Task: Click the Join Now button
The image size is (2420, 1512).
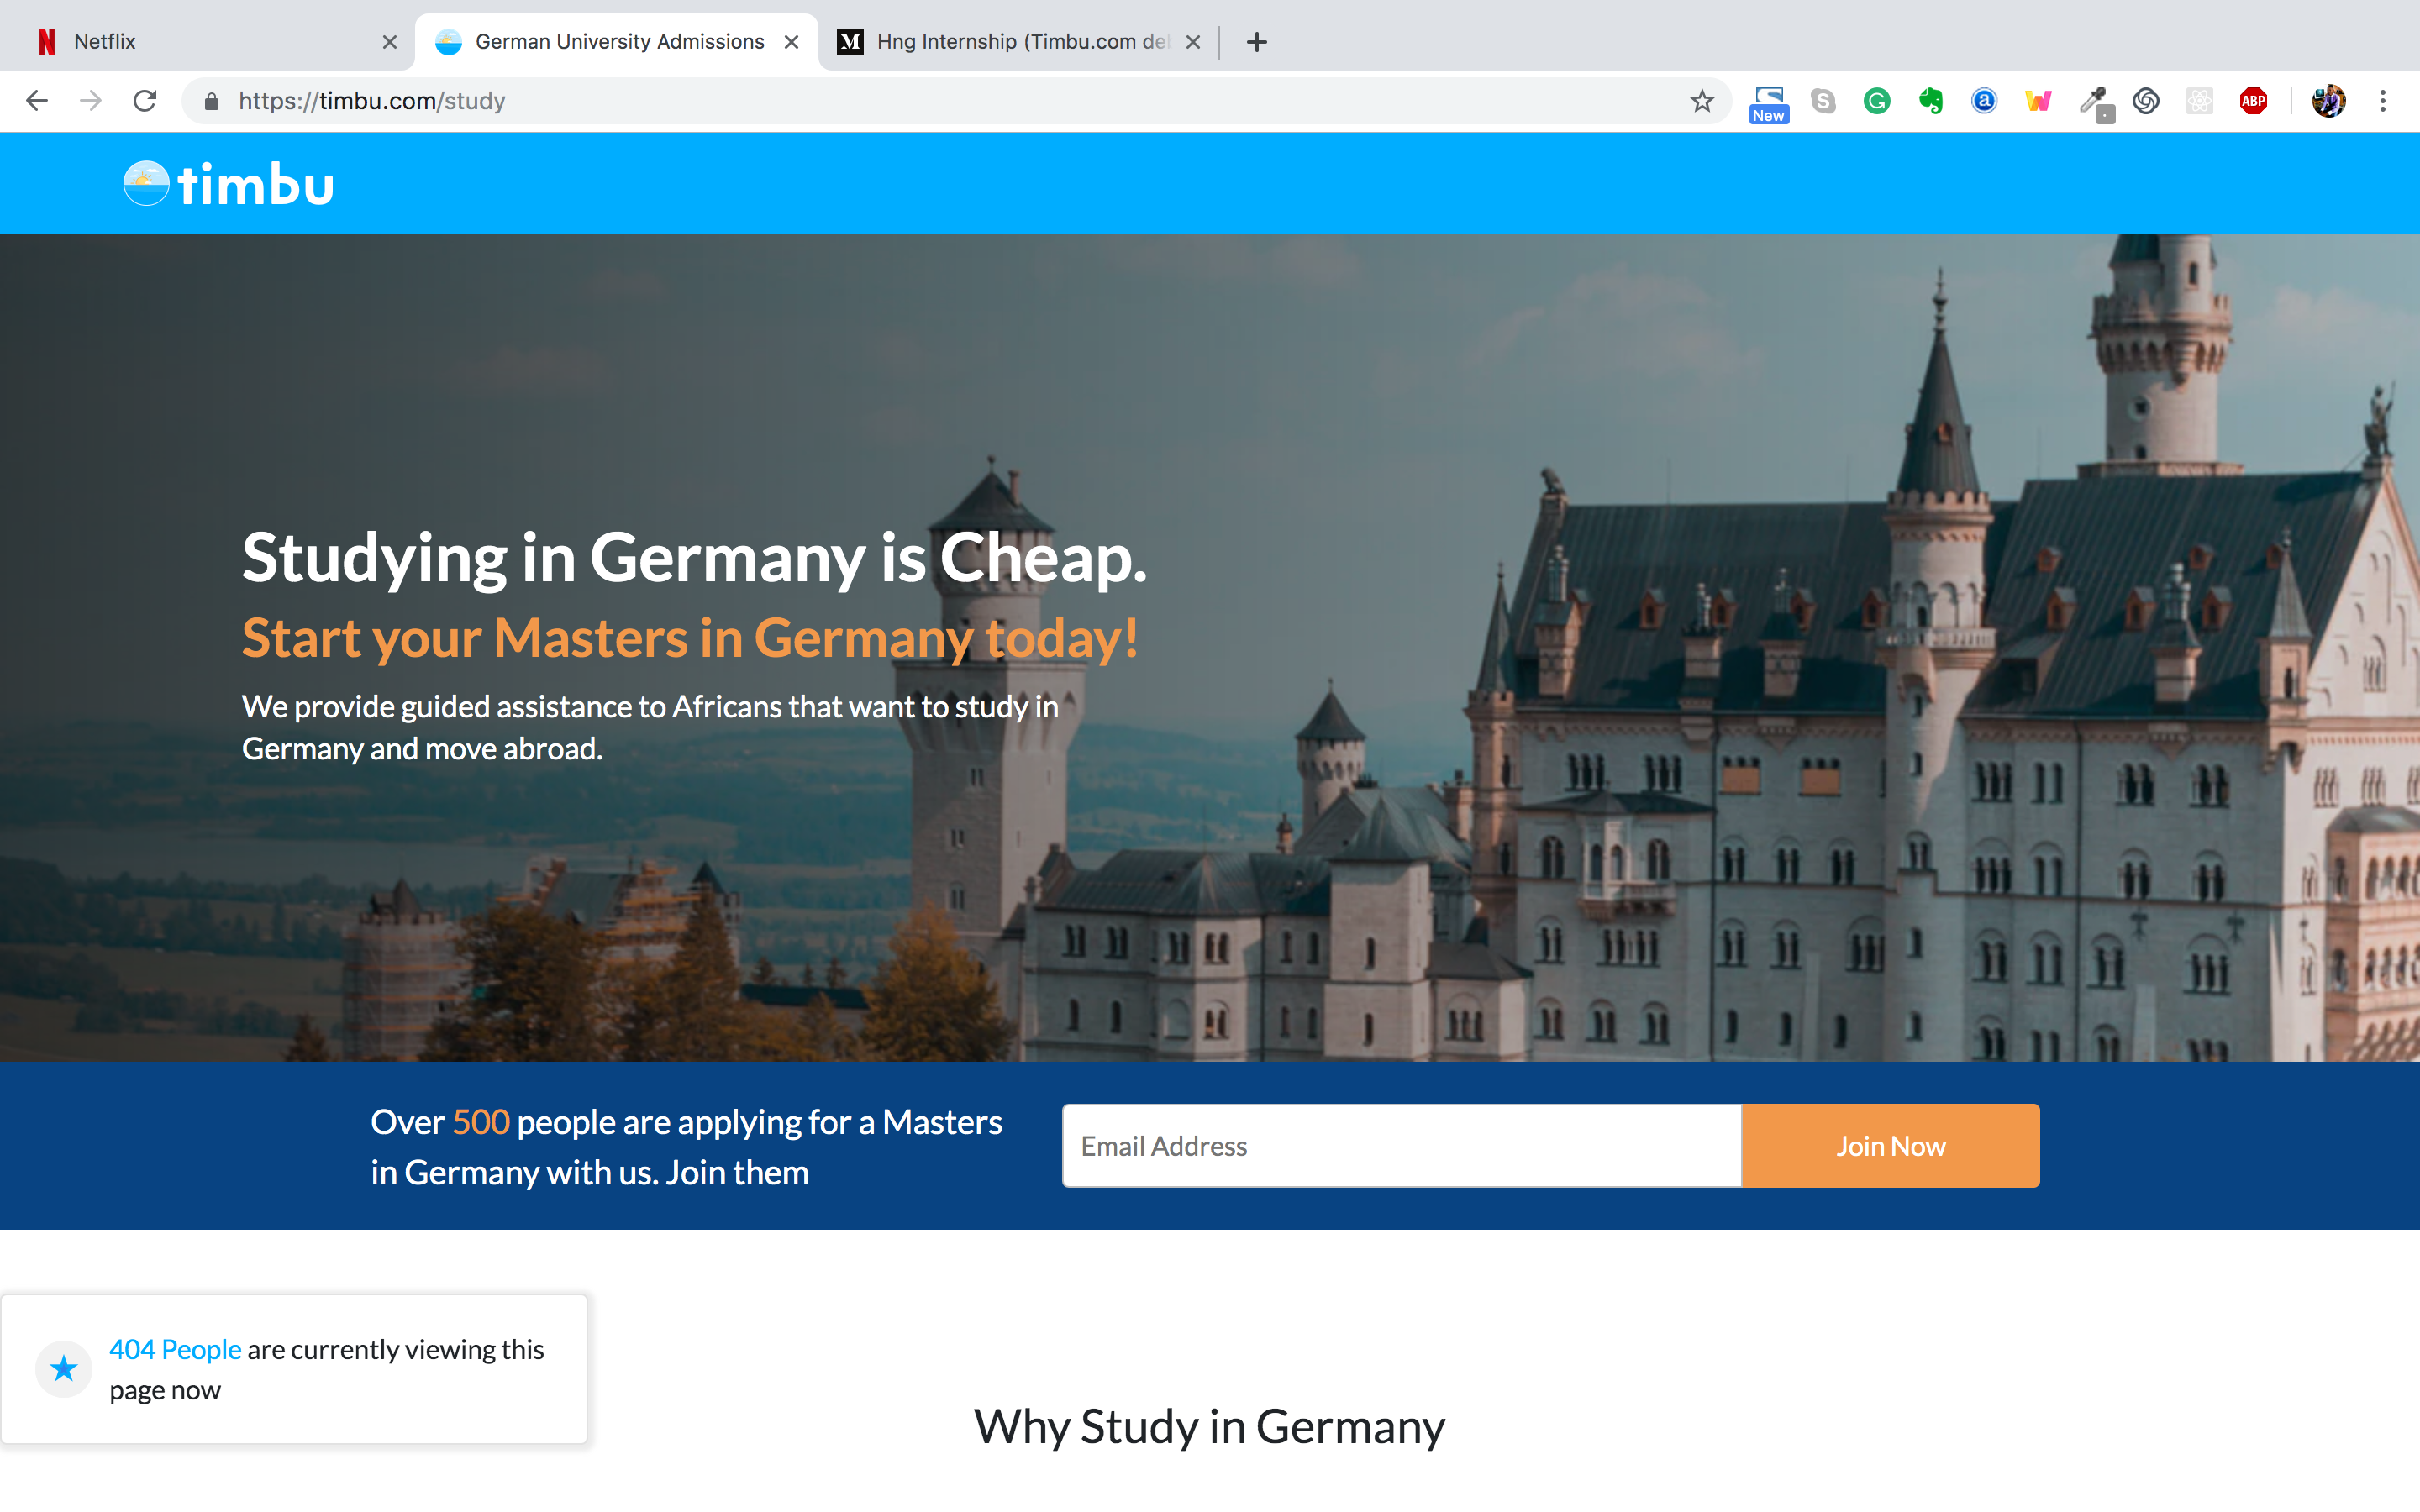Action: (1890, 1146)
